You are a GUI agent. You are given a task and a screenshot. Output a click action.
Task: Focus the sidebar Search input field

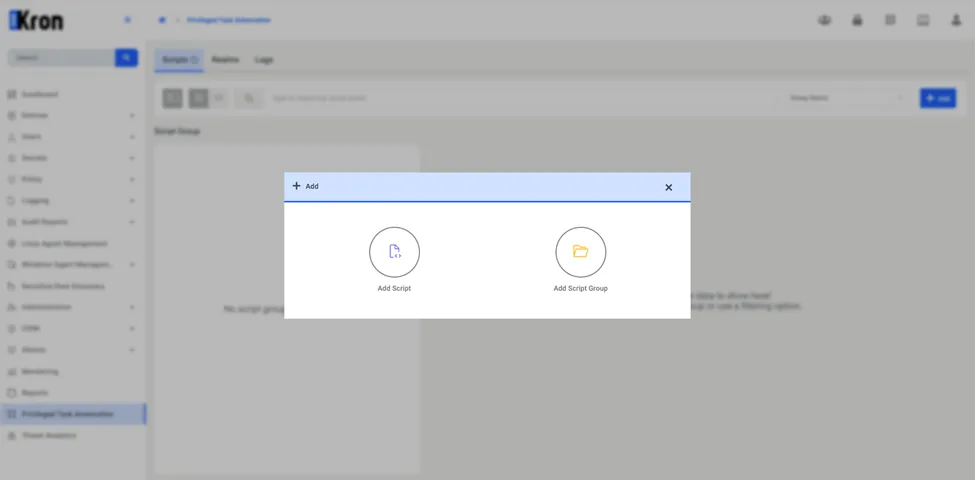[62, 58]
